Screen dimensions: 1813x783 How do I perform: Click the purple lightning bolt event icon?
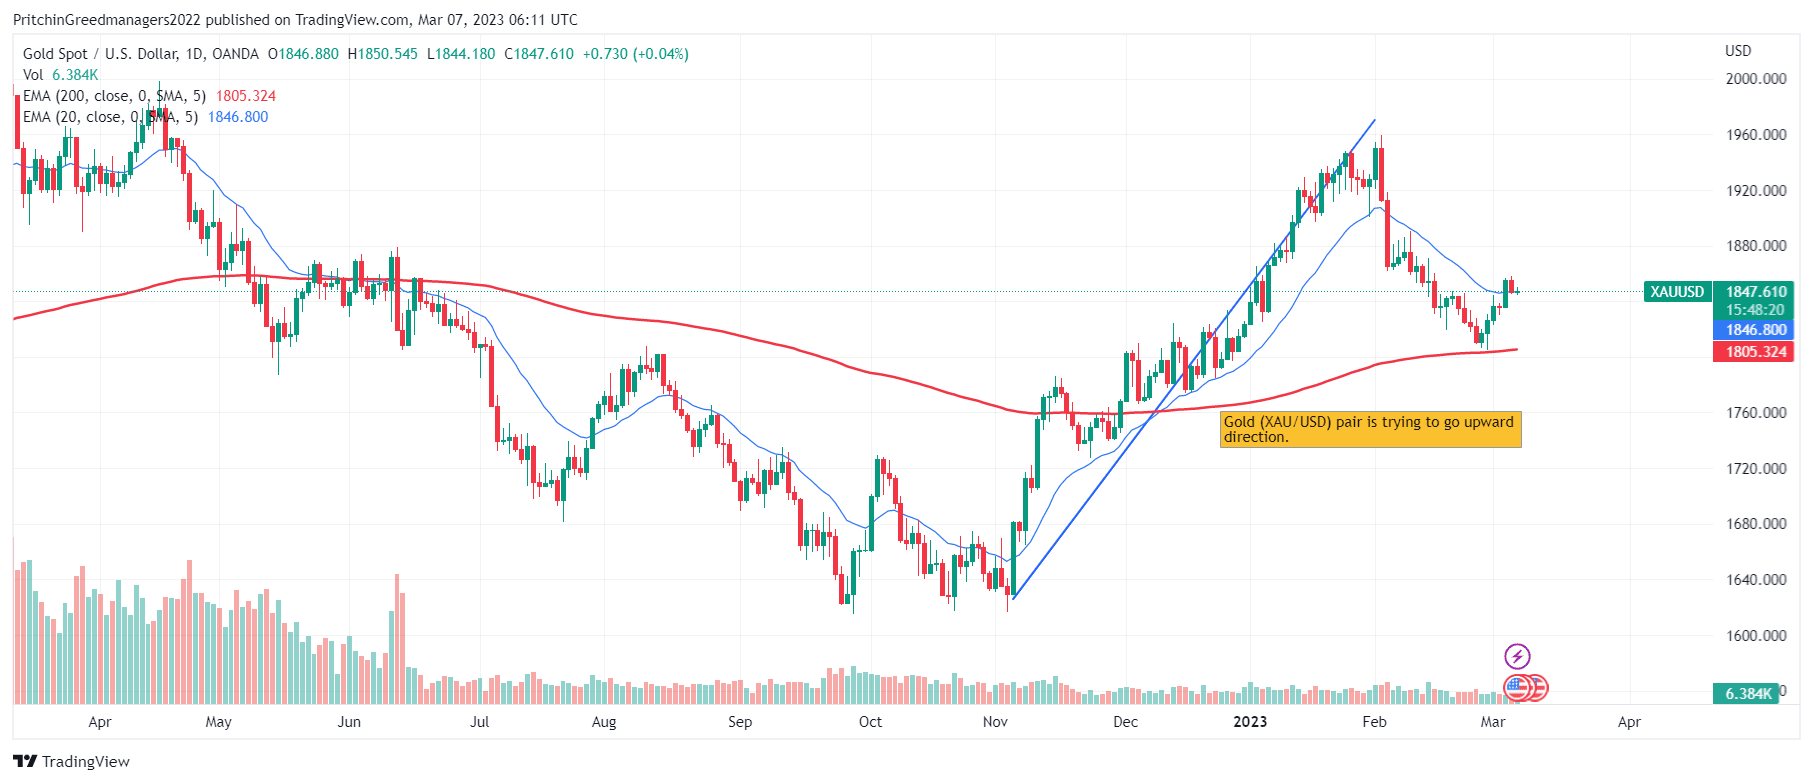(x=1517, y=656)
